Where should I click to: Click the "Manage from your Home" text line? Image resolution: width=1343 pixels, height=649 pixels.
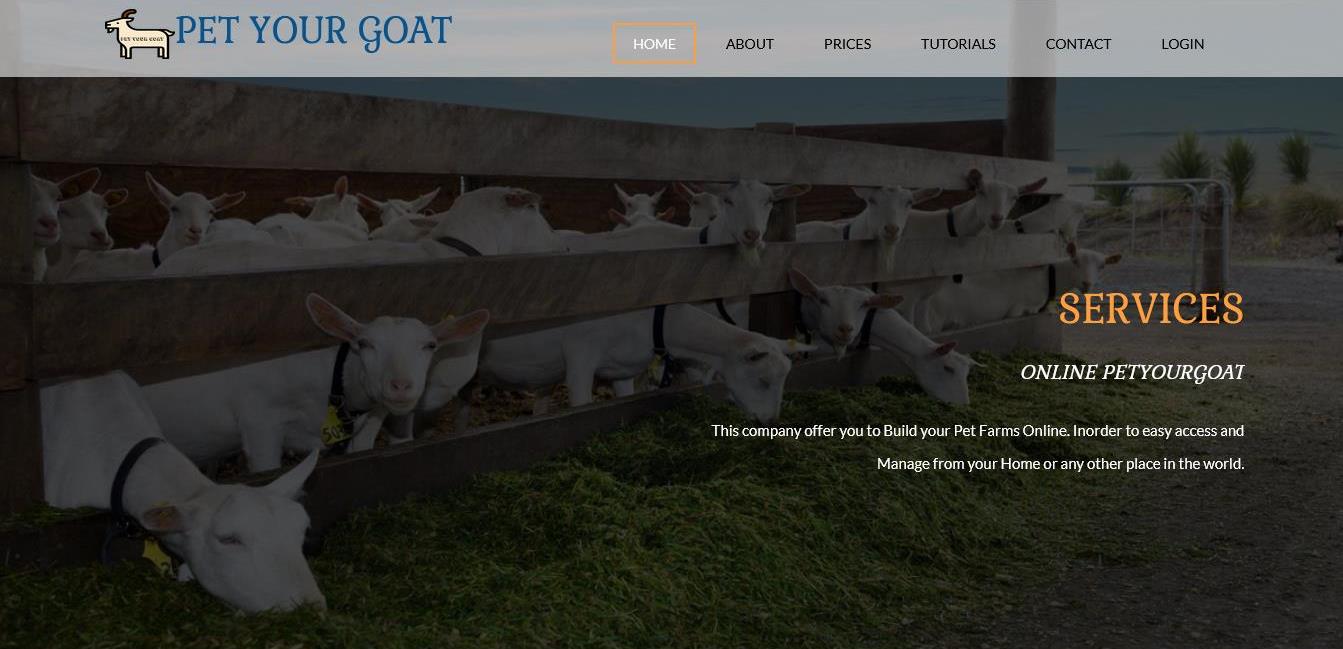coord(1060,464)
